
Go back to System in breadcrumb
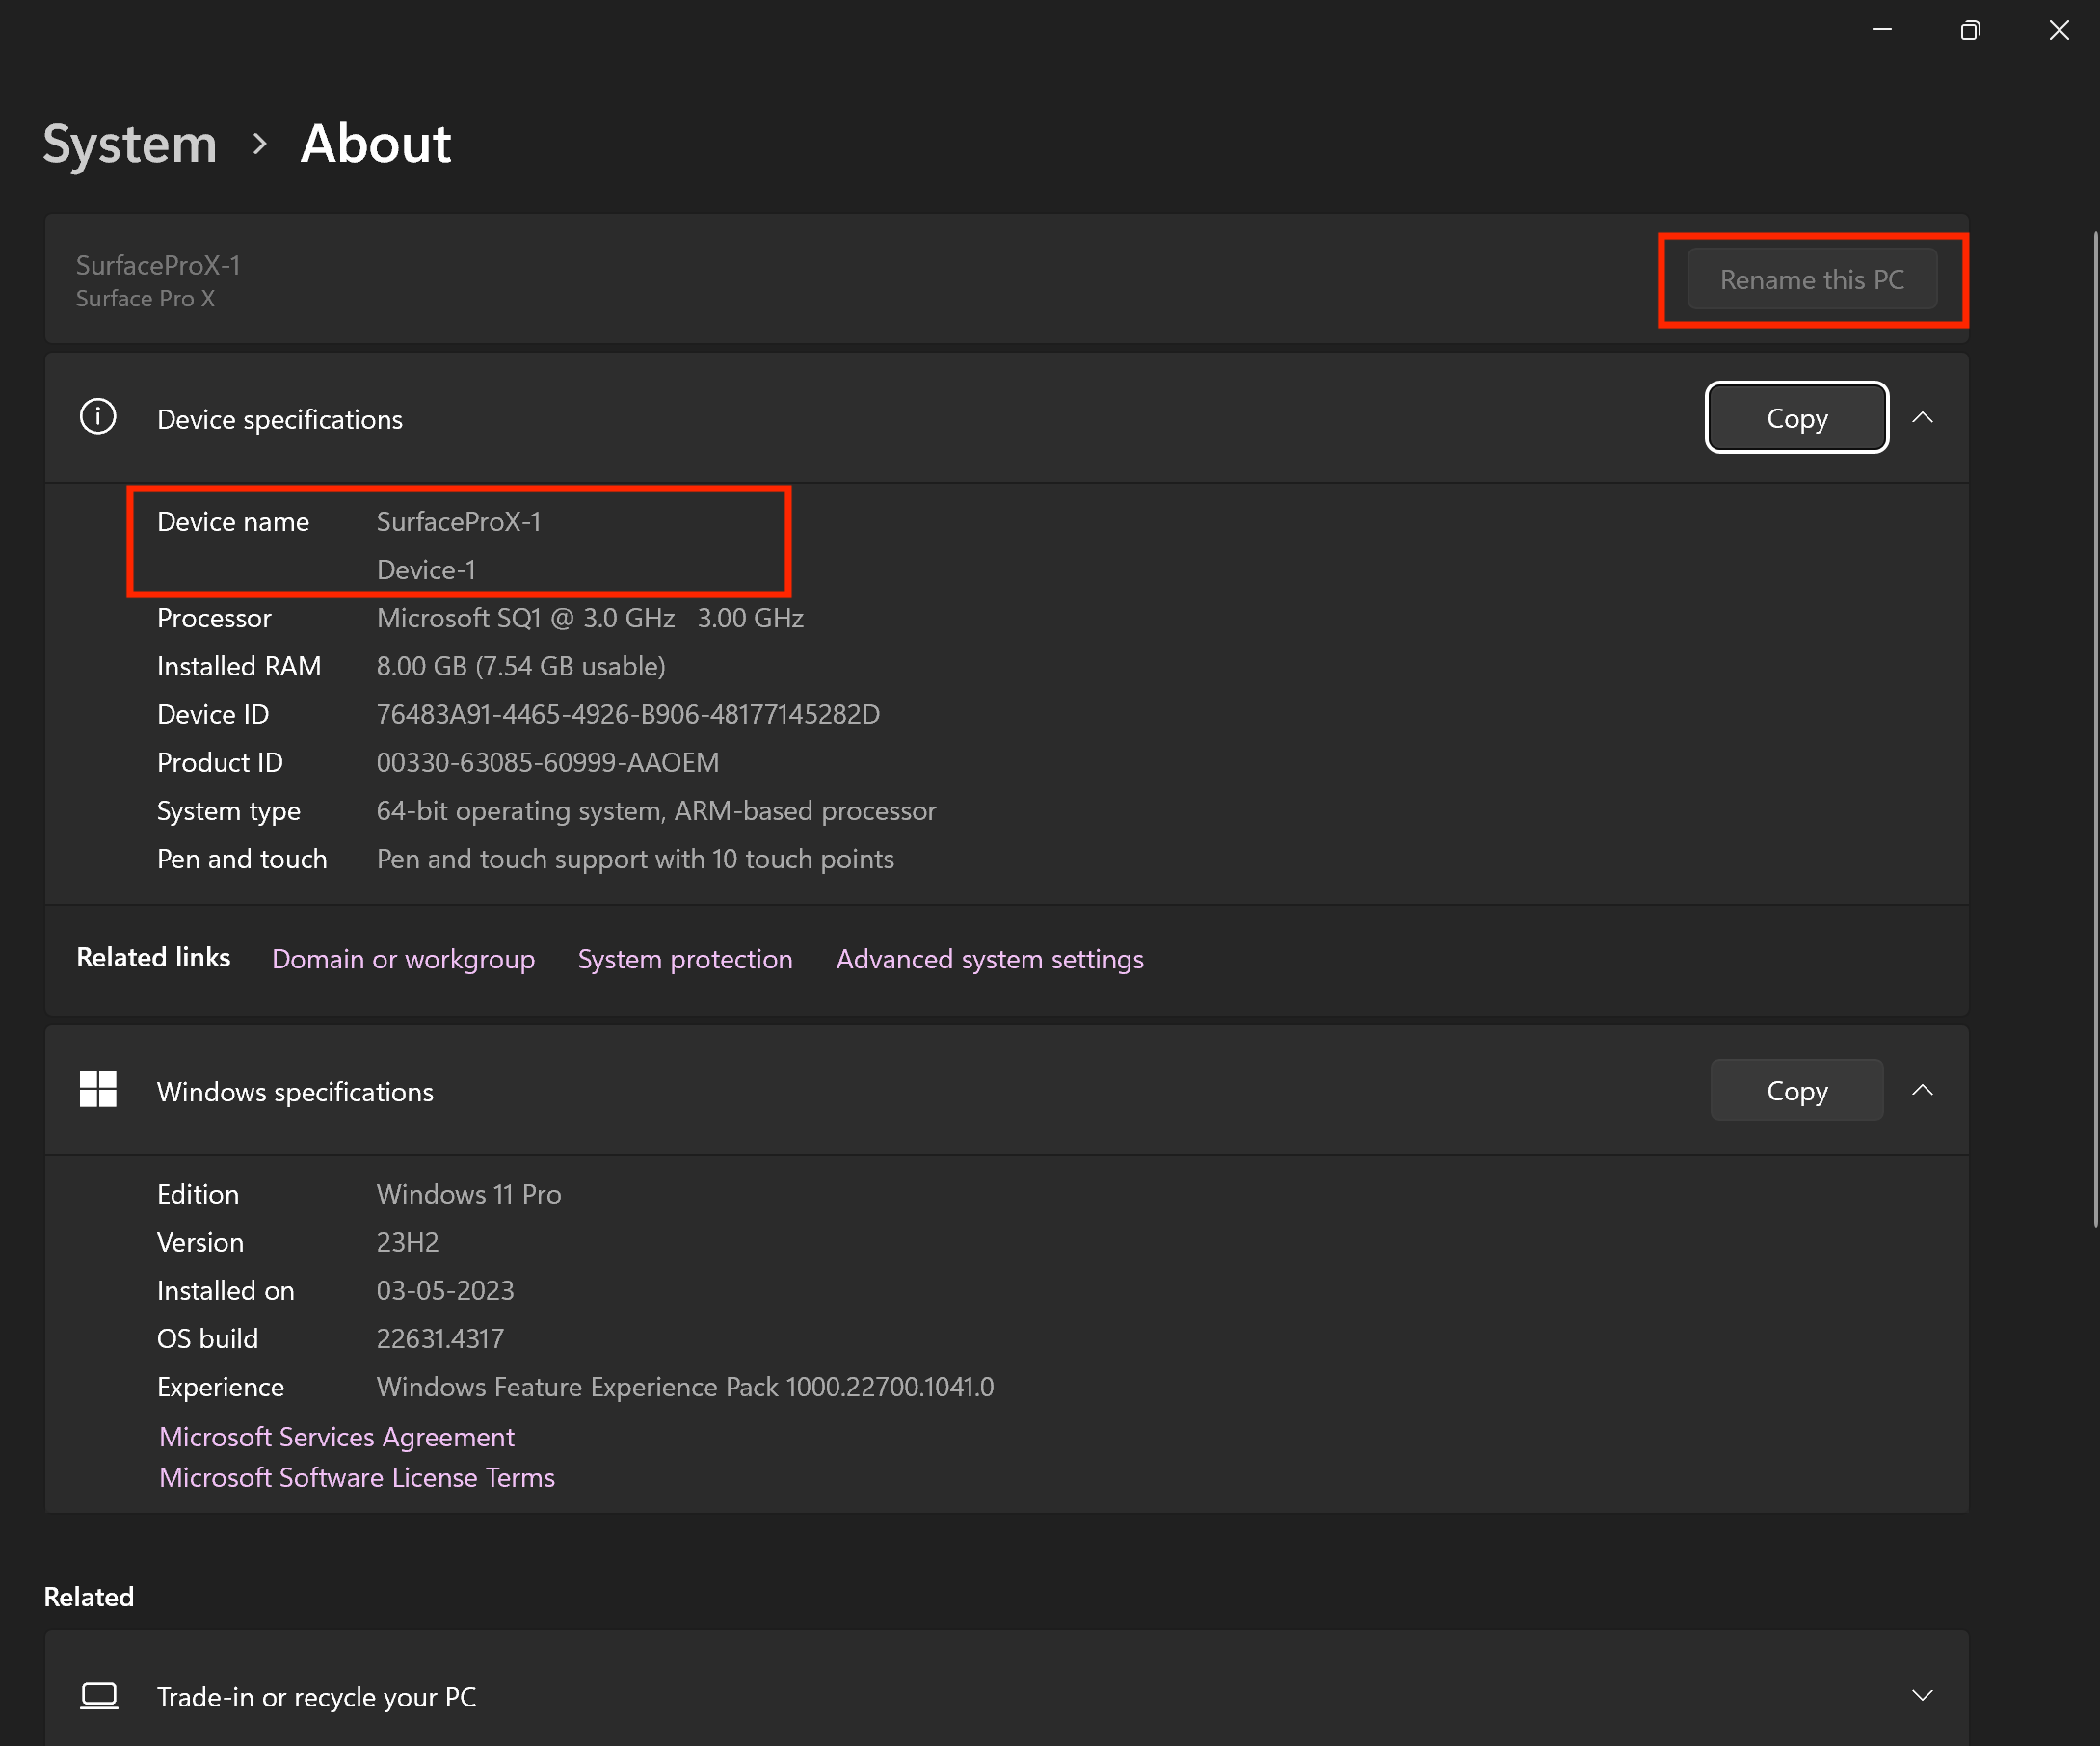pyautogui.click(x=130, y=144)
